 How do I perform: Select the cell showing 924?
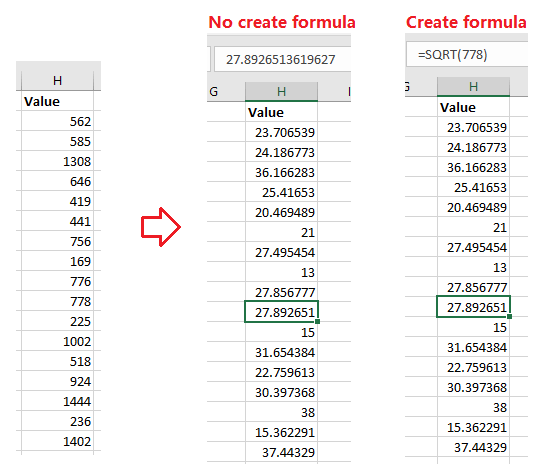(58, 381)
